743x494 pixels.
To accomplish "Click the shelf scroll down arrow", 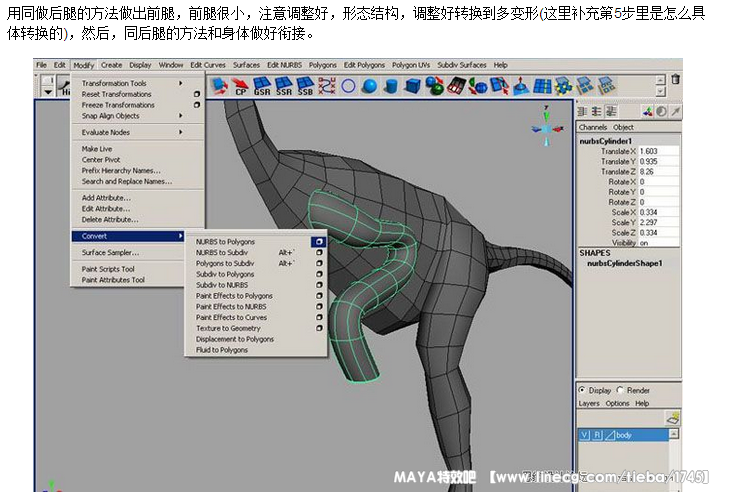I will pos(661,91).
